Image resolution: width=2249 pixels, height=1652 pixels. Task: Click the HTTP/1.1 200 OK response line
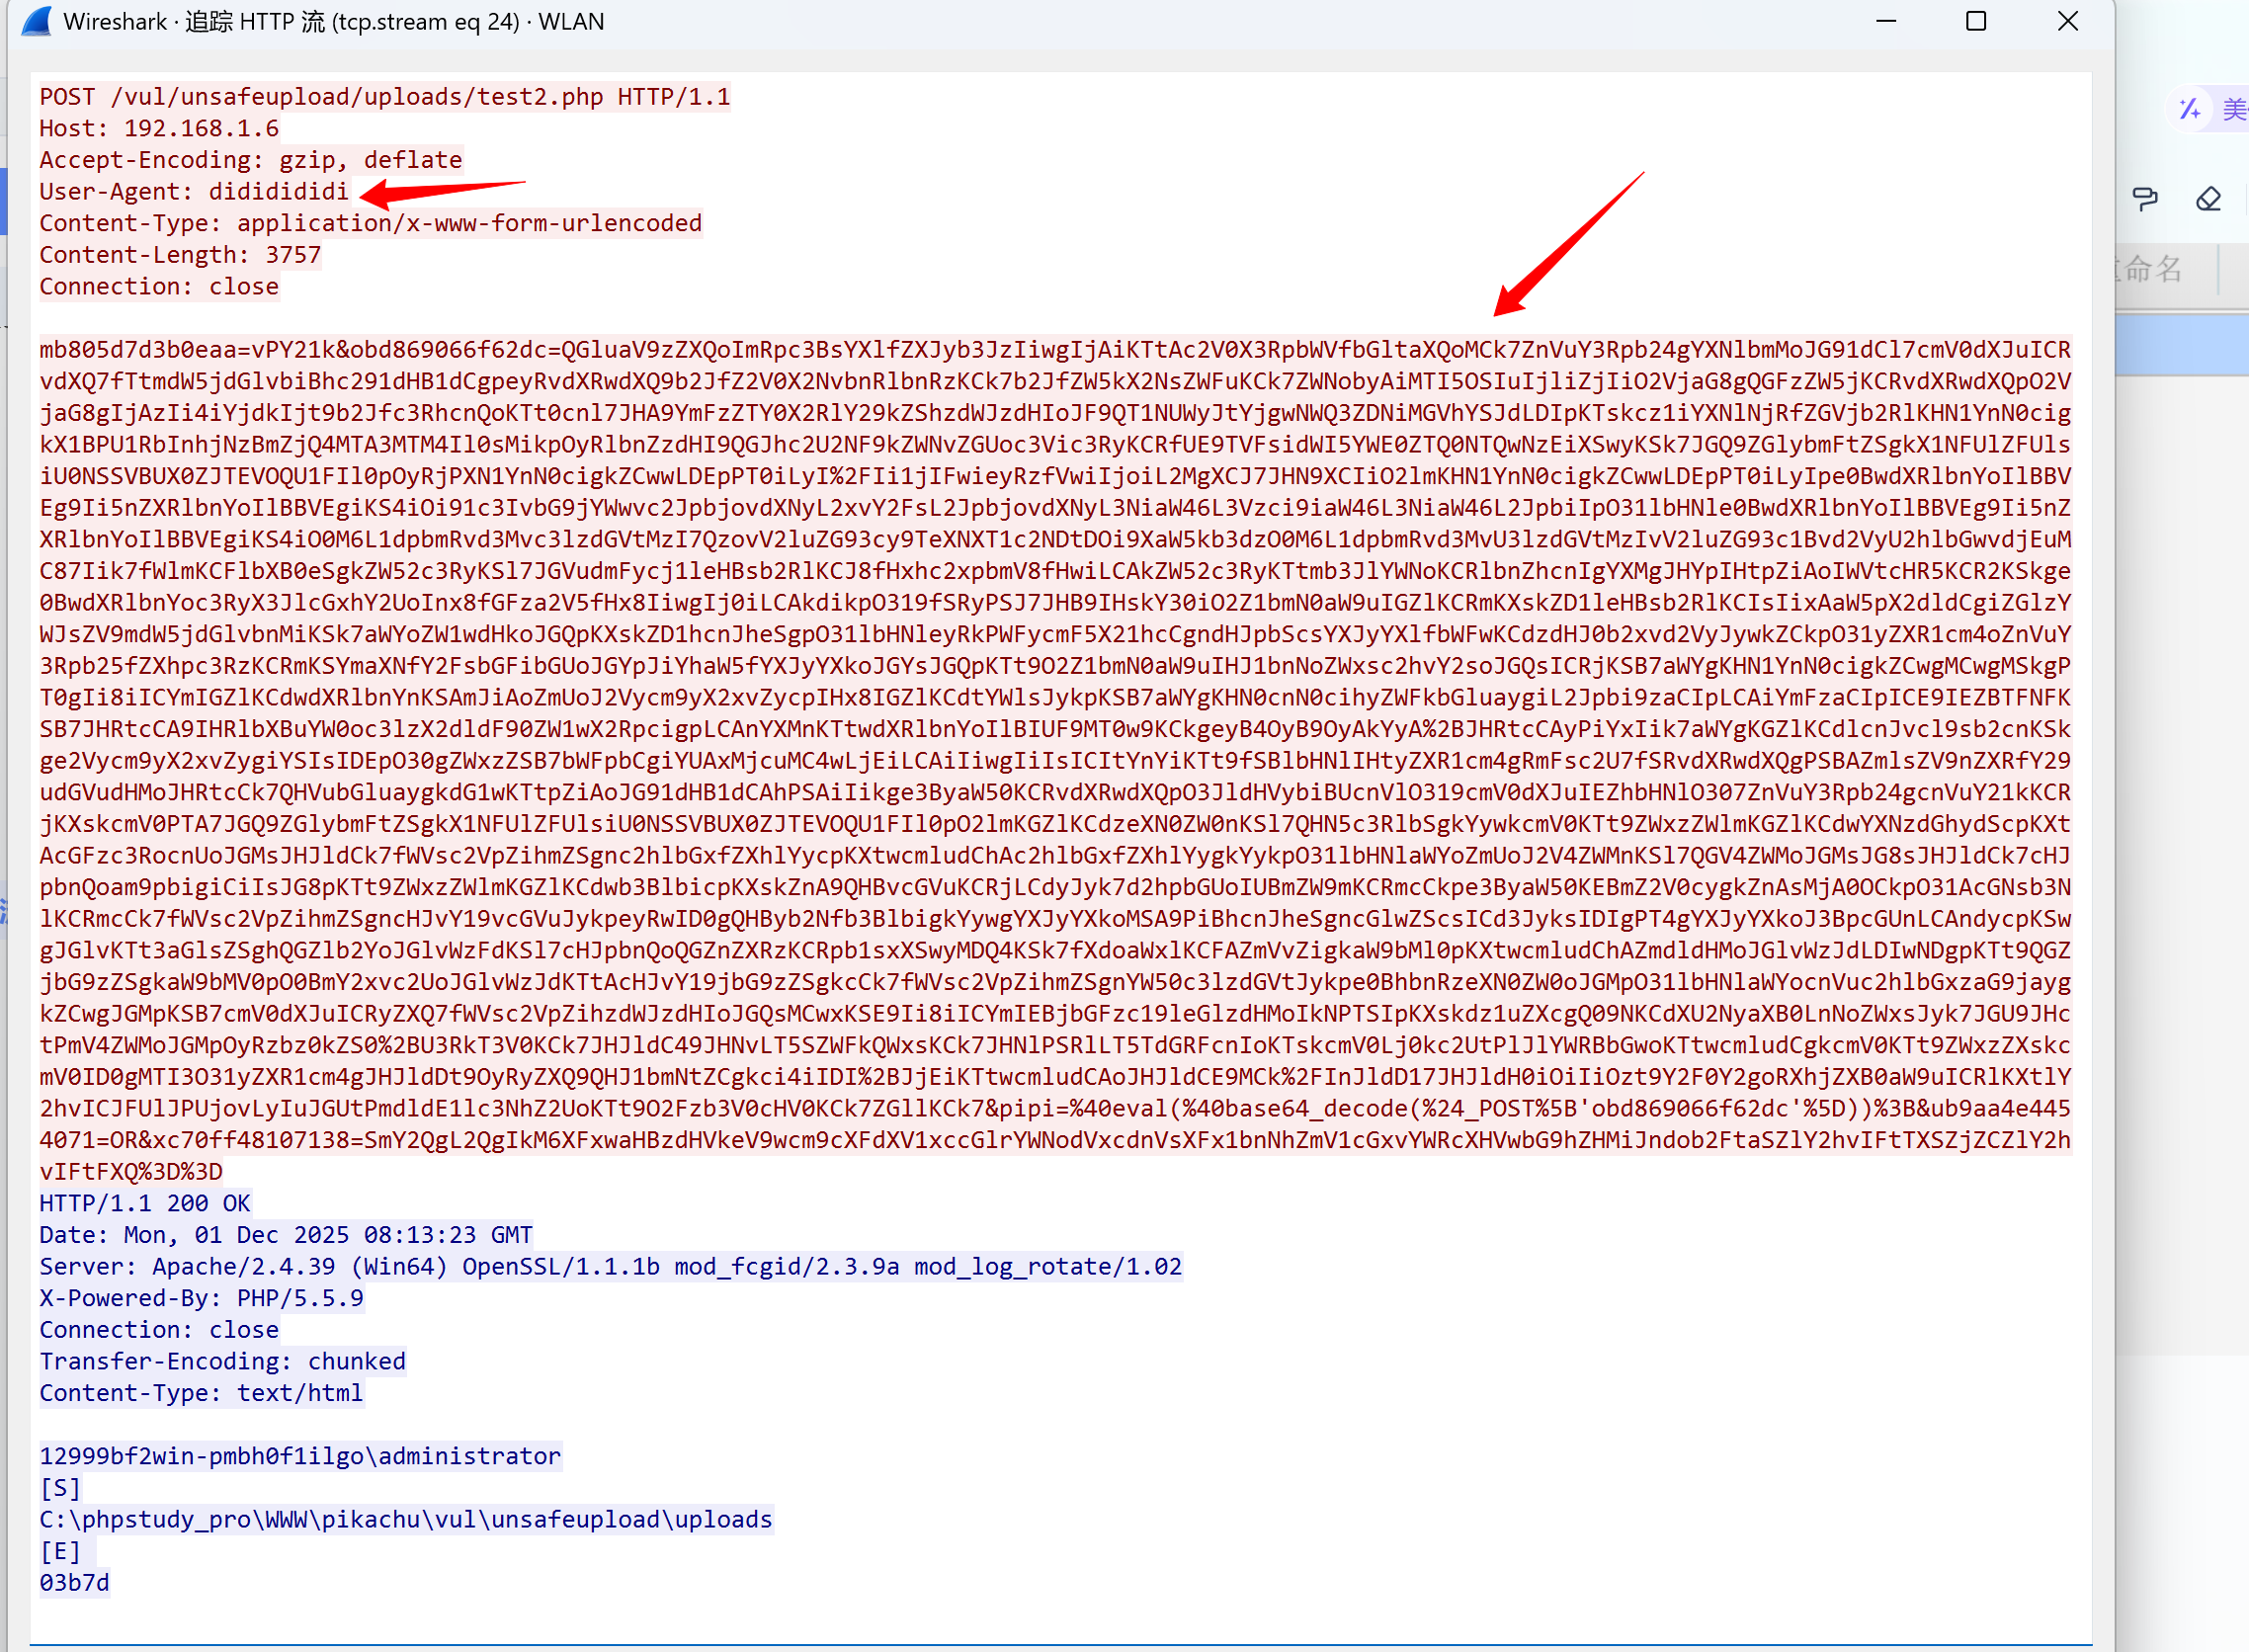[145, 1203]
